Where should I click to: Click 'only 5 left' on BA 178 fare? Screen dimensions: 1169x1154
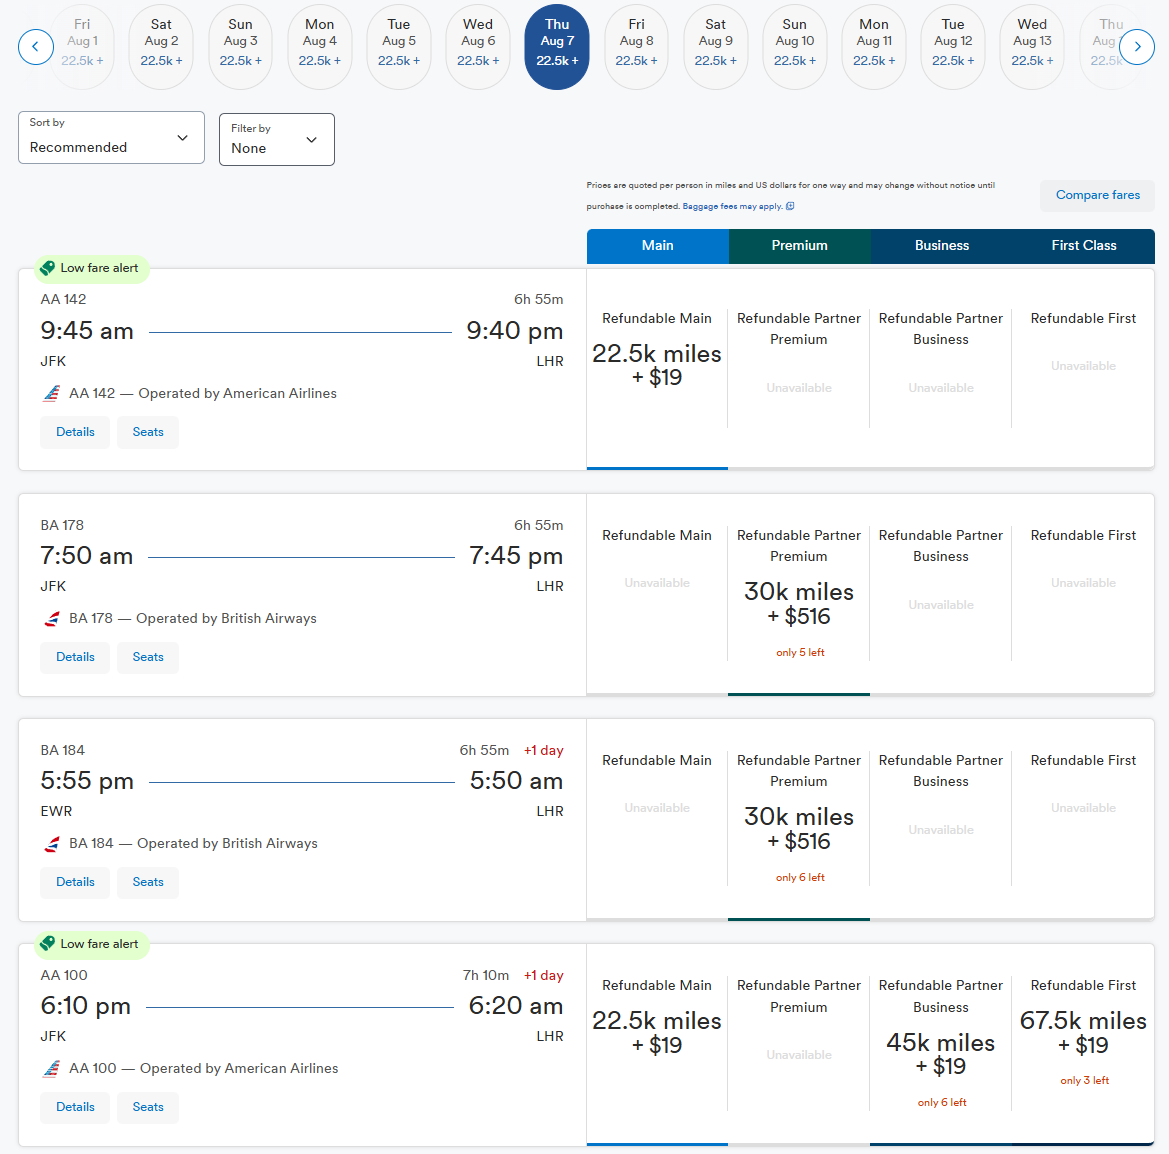click(x=800, y=653)
